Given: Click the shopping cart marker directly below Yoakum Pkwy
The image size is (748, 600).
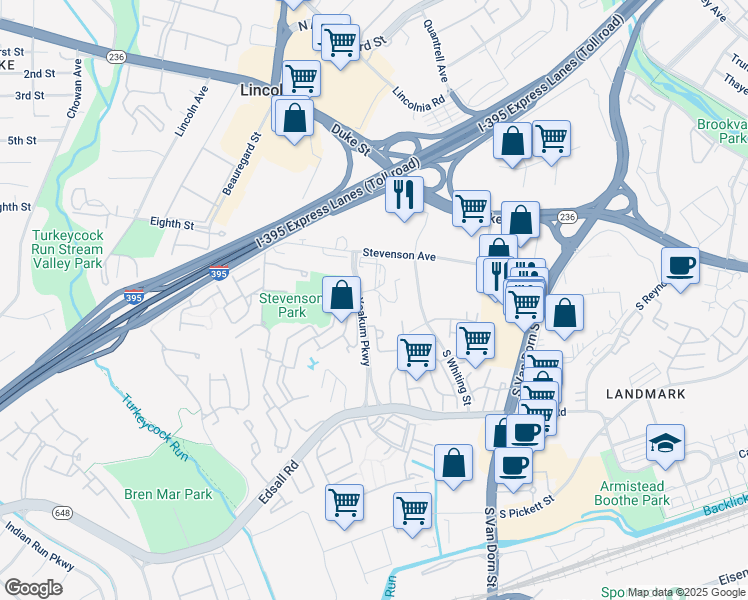Looking at the screenshot, I should 412,510.
